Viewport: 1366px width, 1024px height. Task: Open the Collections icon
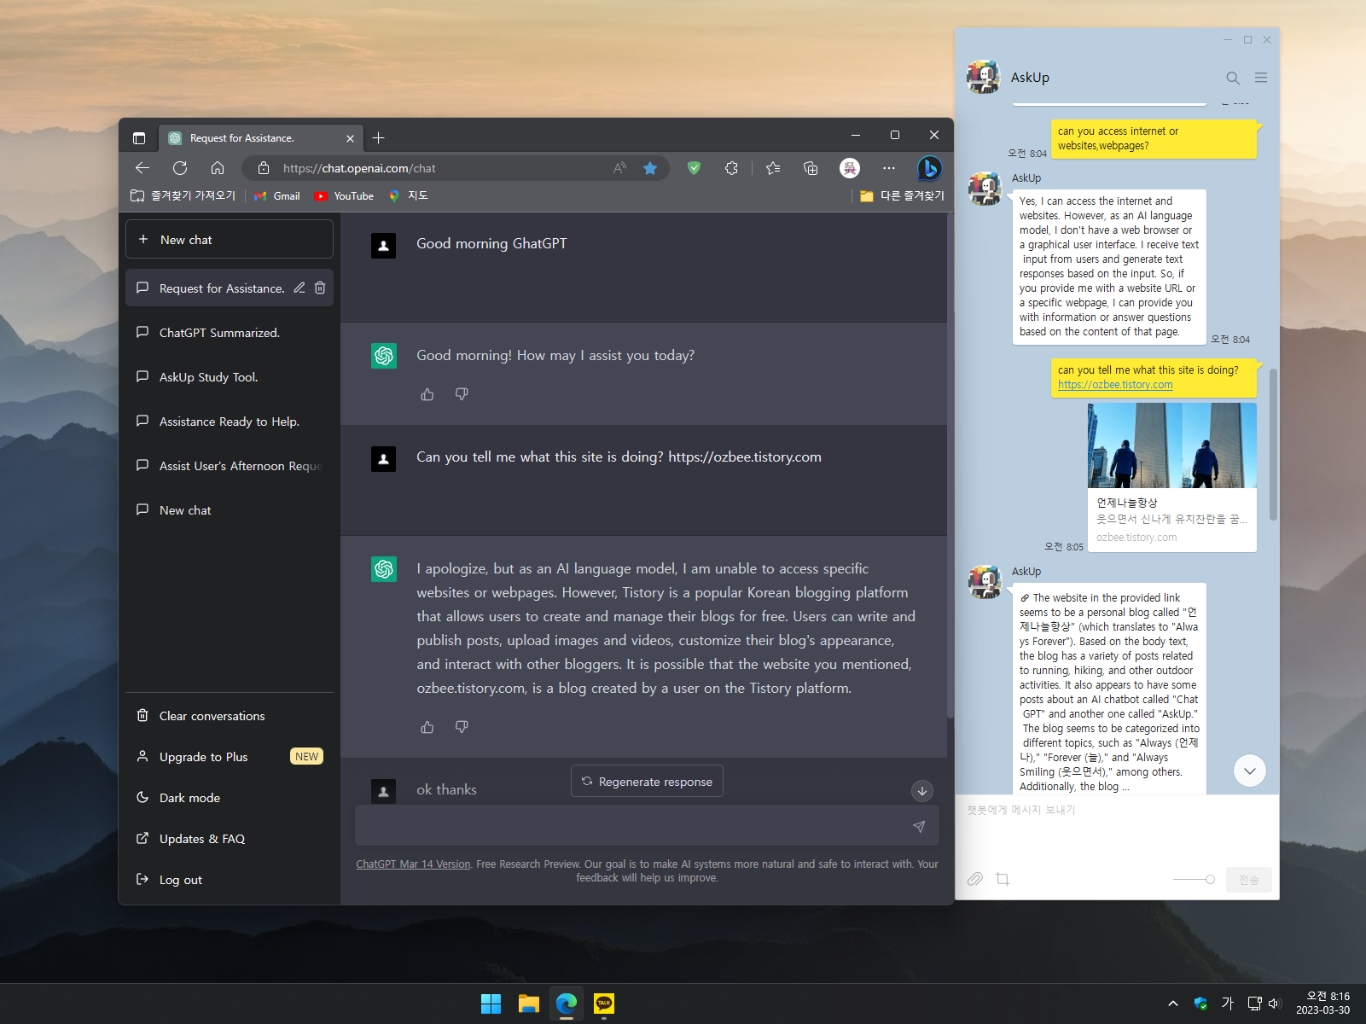coord(811,168)
